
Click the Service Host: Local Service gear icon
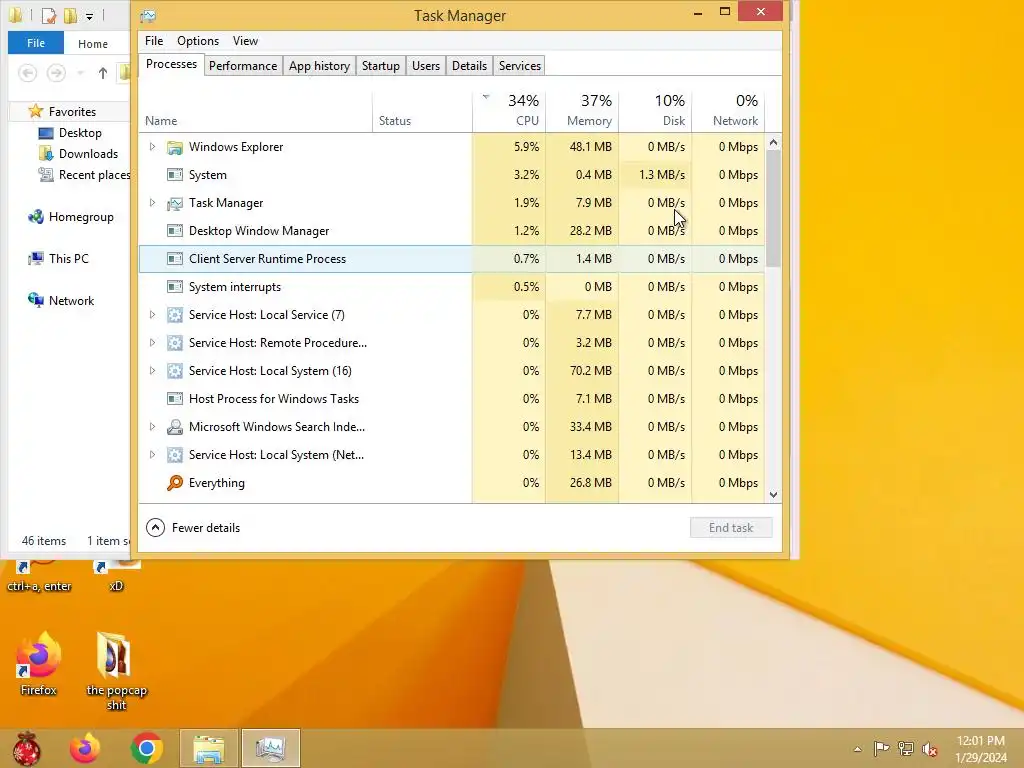(x=174, y=315)
